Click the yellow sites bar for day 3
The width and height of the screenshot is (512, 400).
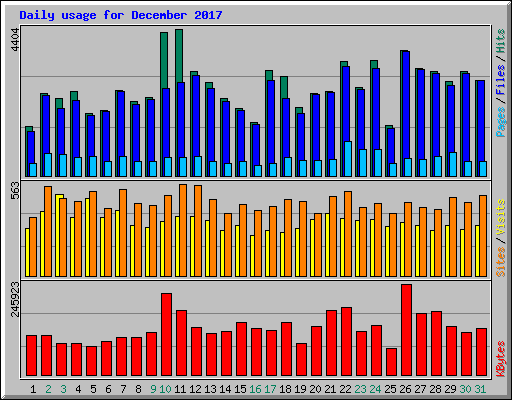[x=58, y=235]
